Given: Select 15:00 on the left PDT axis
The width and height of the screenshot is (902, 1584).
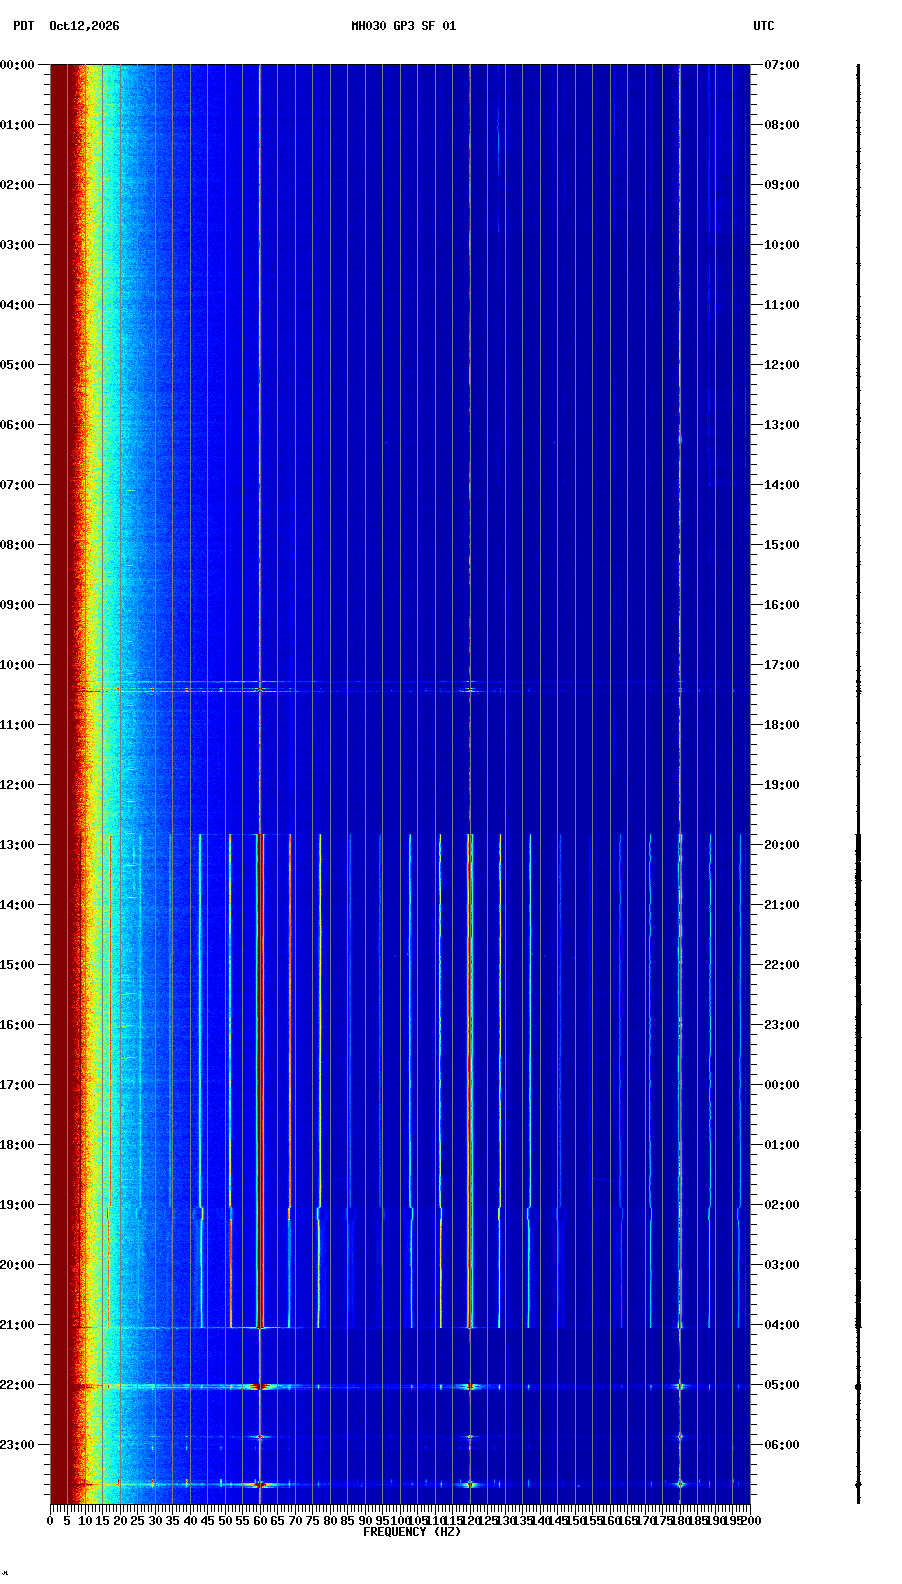Looking at the screenshot, I should (18, 965).
